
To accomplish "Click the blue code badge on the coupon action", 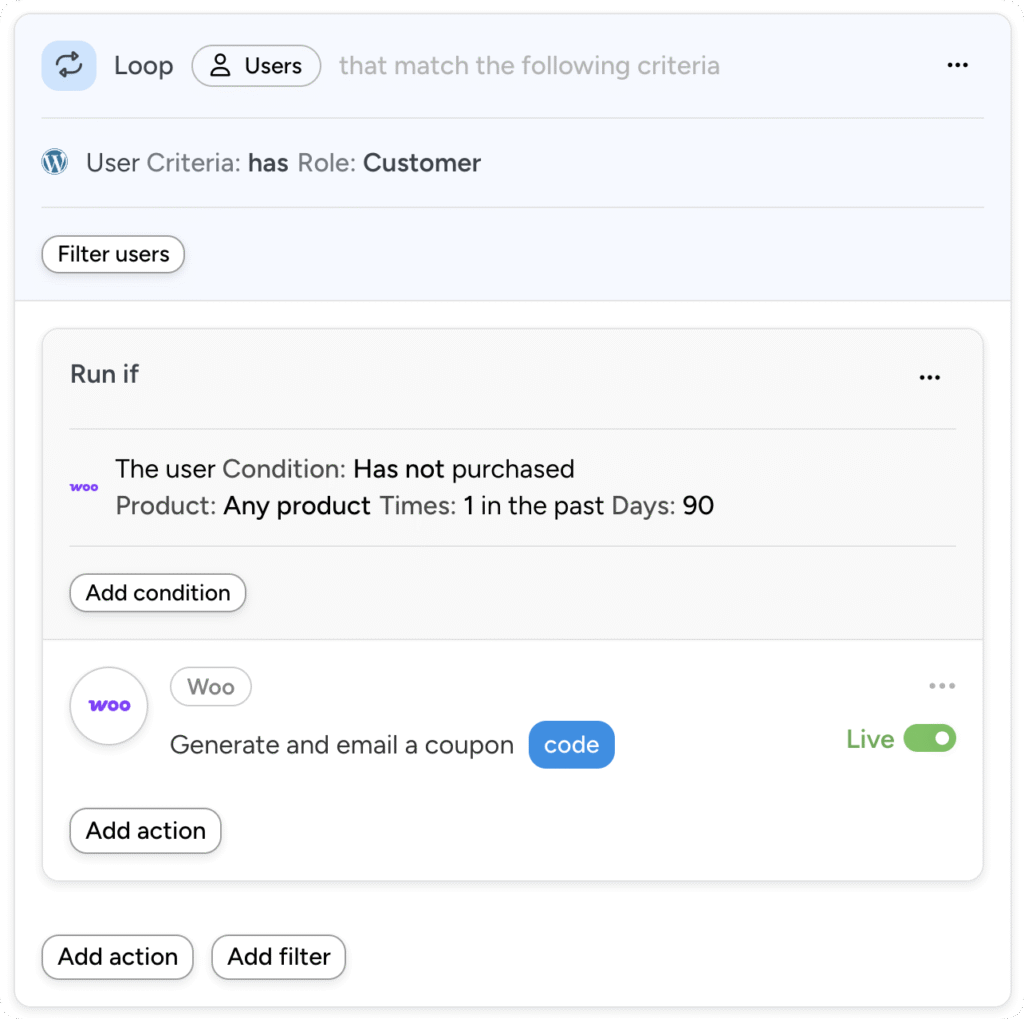I will 571,744.
